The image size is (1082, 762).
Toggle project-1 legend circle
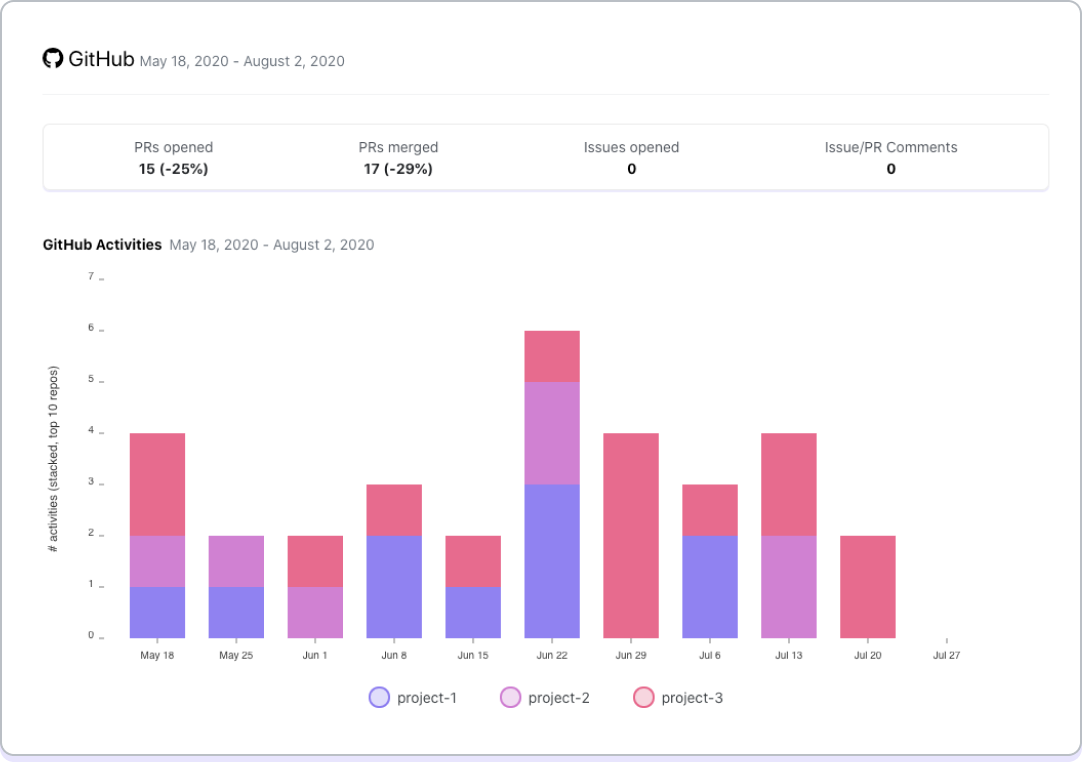(379, 698)
